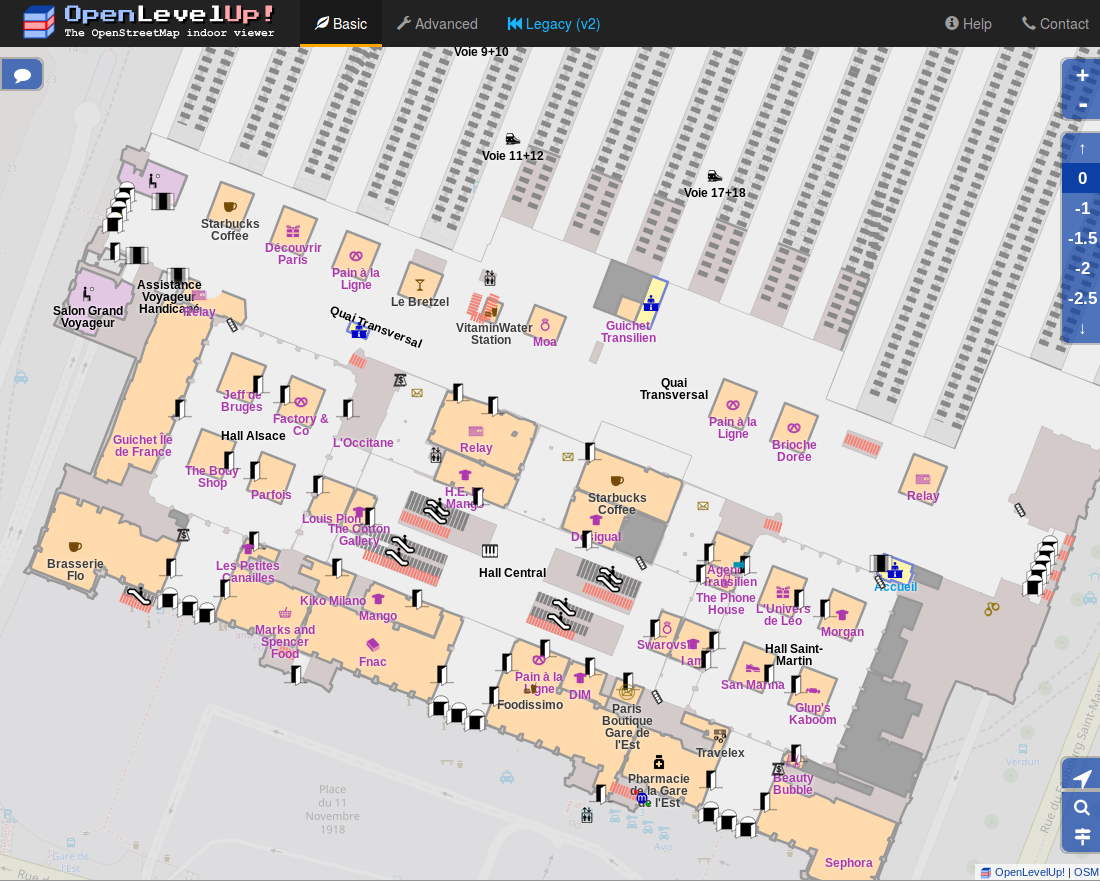Click the Beauty Bubble label
Viewport: 1100px width, 881px height.
tap(793, 784)
